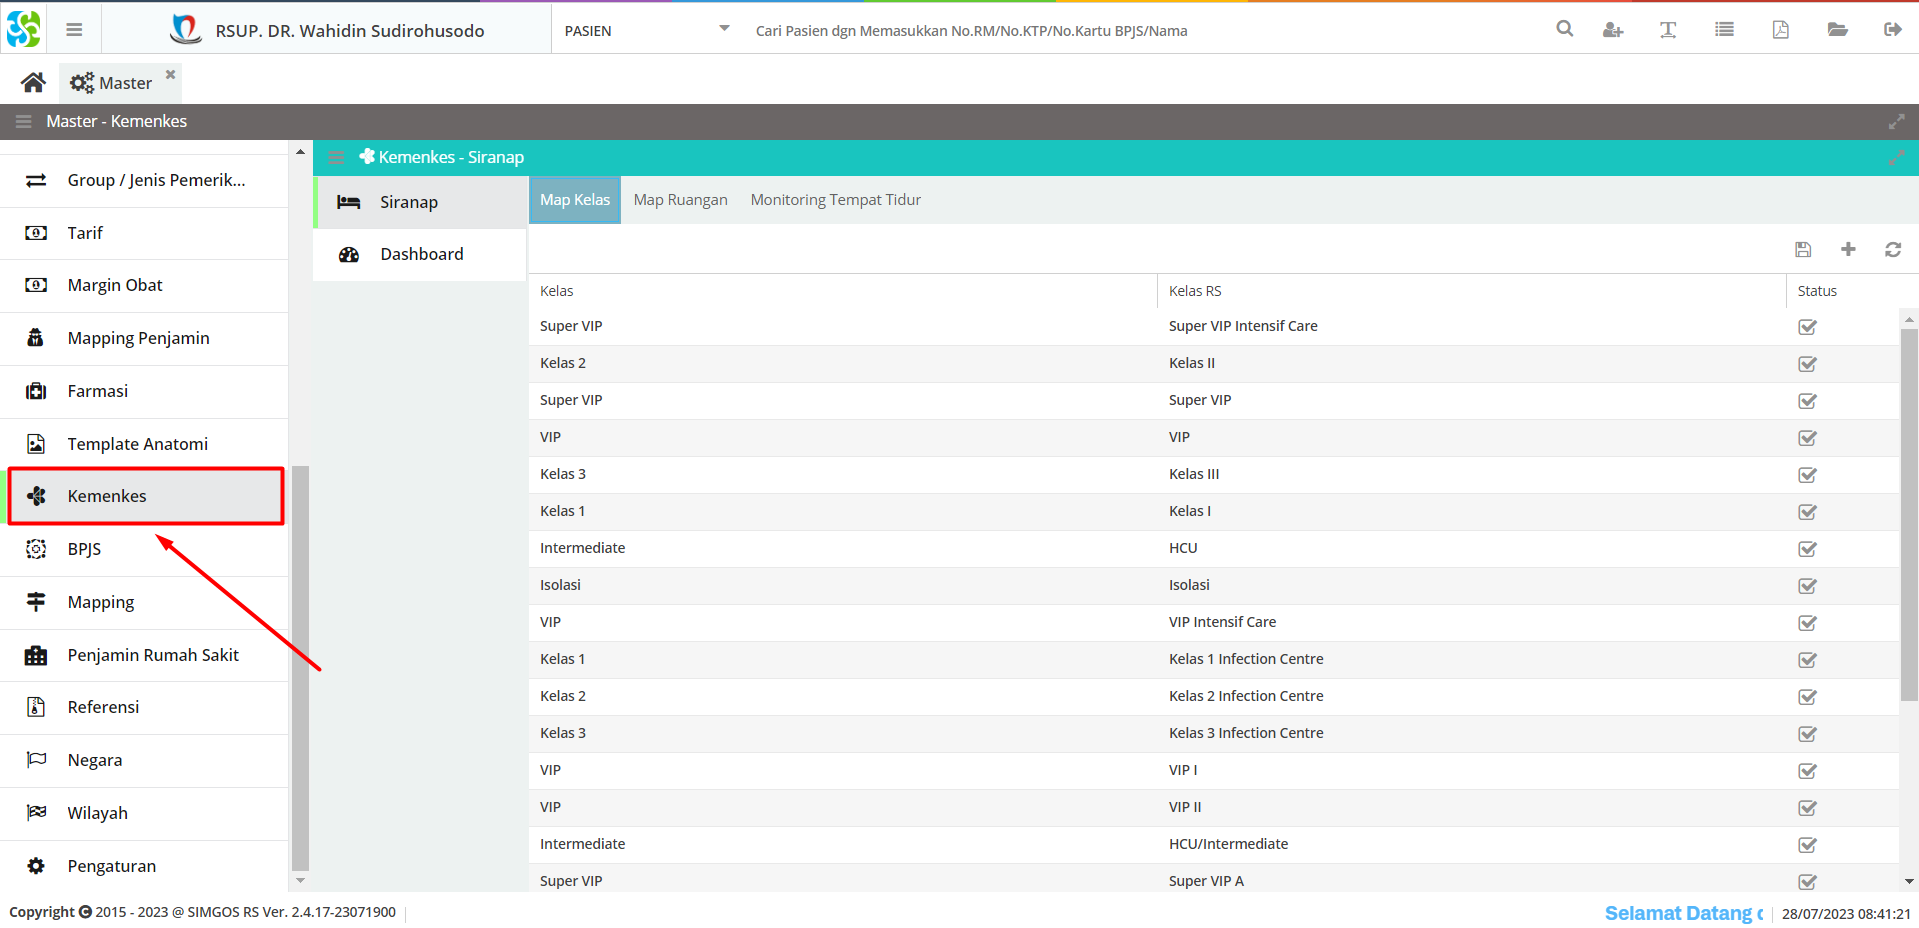This screenshot has width=1919, height=928.
Task: Open the home icon tab
Action: [x=33, y=83]
